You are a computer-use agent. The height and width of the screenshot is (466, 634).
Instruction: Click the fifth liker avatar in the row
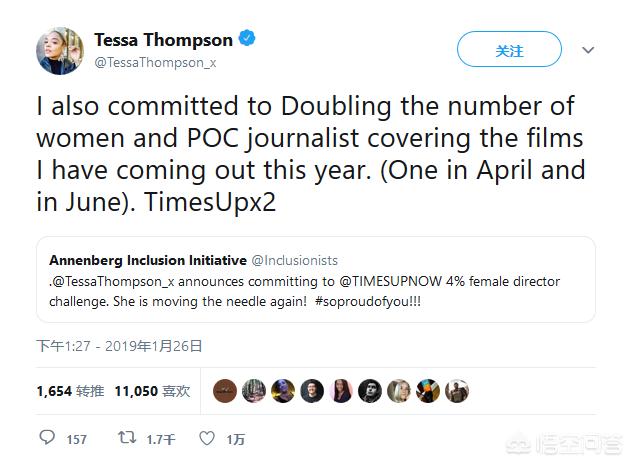pyautogui.click(x=342, y=391)
